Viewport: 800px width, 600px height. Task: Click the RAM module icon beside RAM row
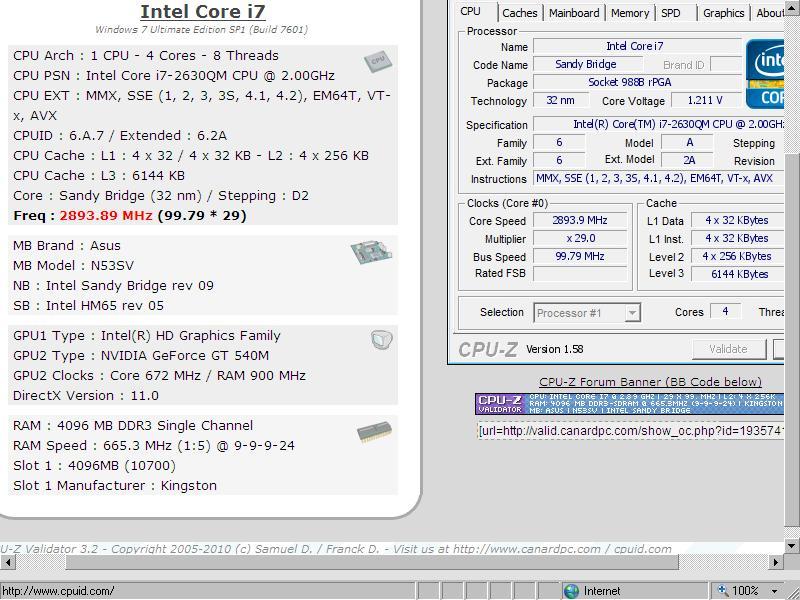[x=374, y=432]
